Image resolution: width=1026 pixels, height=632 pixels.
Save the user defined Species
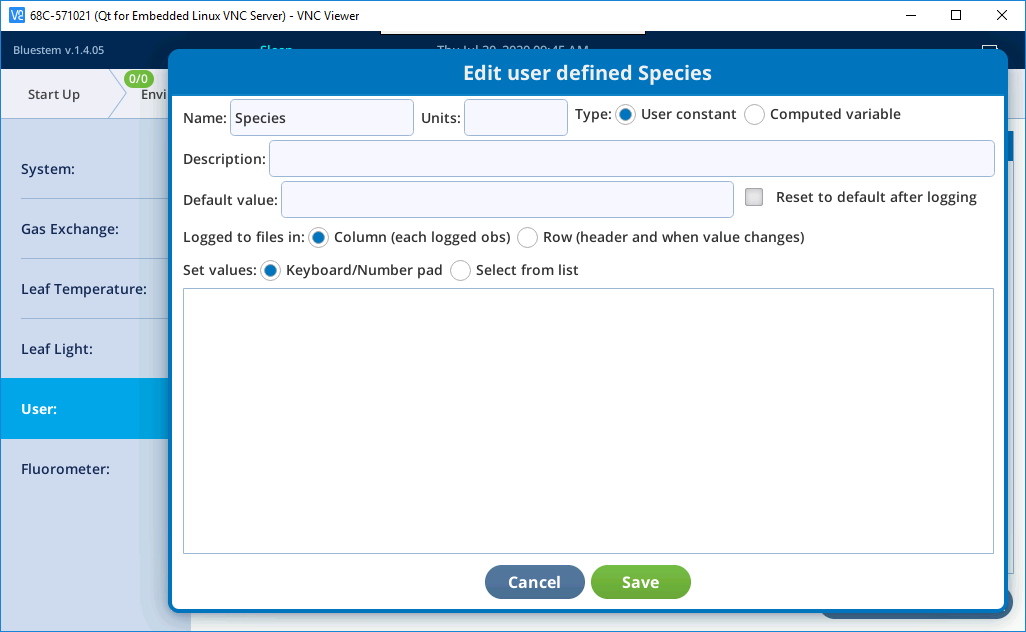[x=640, y=582]
